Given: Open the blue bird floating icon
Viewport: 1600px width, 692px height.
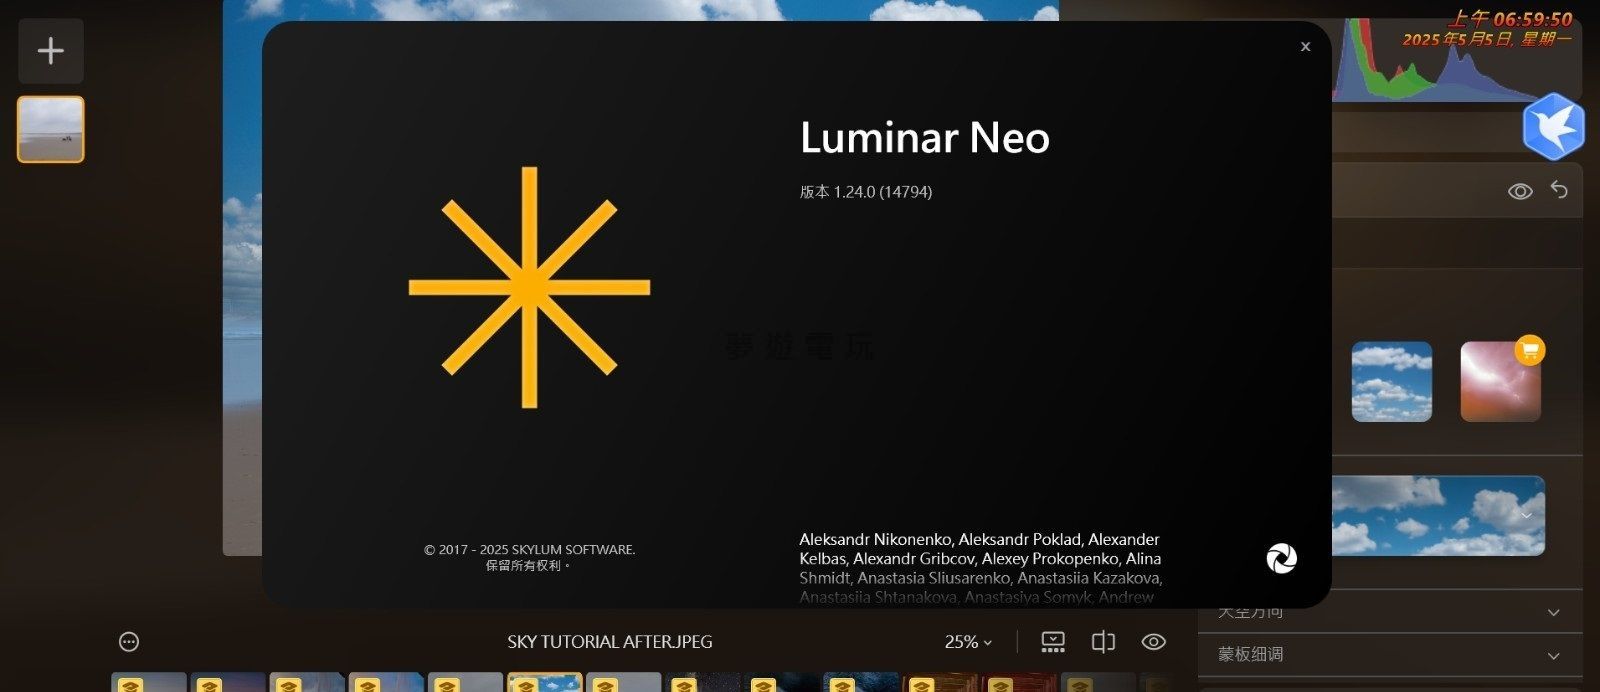Looking at the screenshot, I should pyautogui.click(x=1553, y=126).
